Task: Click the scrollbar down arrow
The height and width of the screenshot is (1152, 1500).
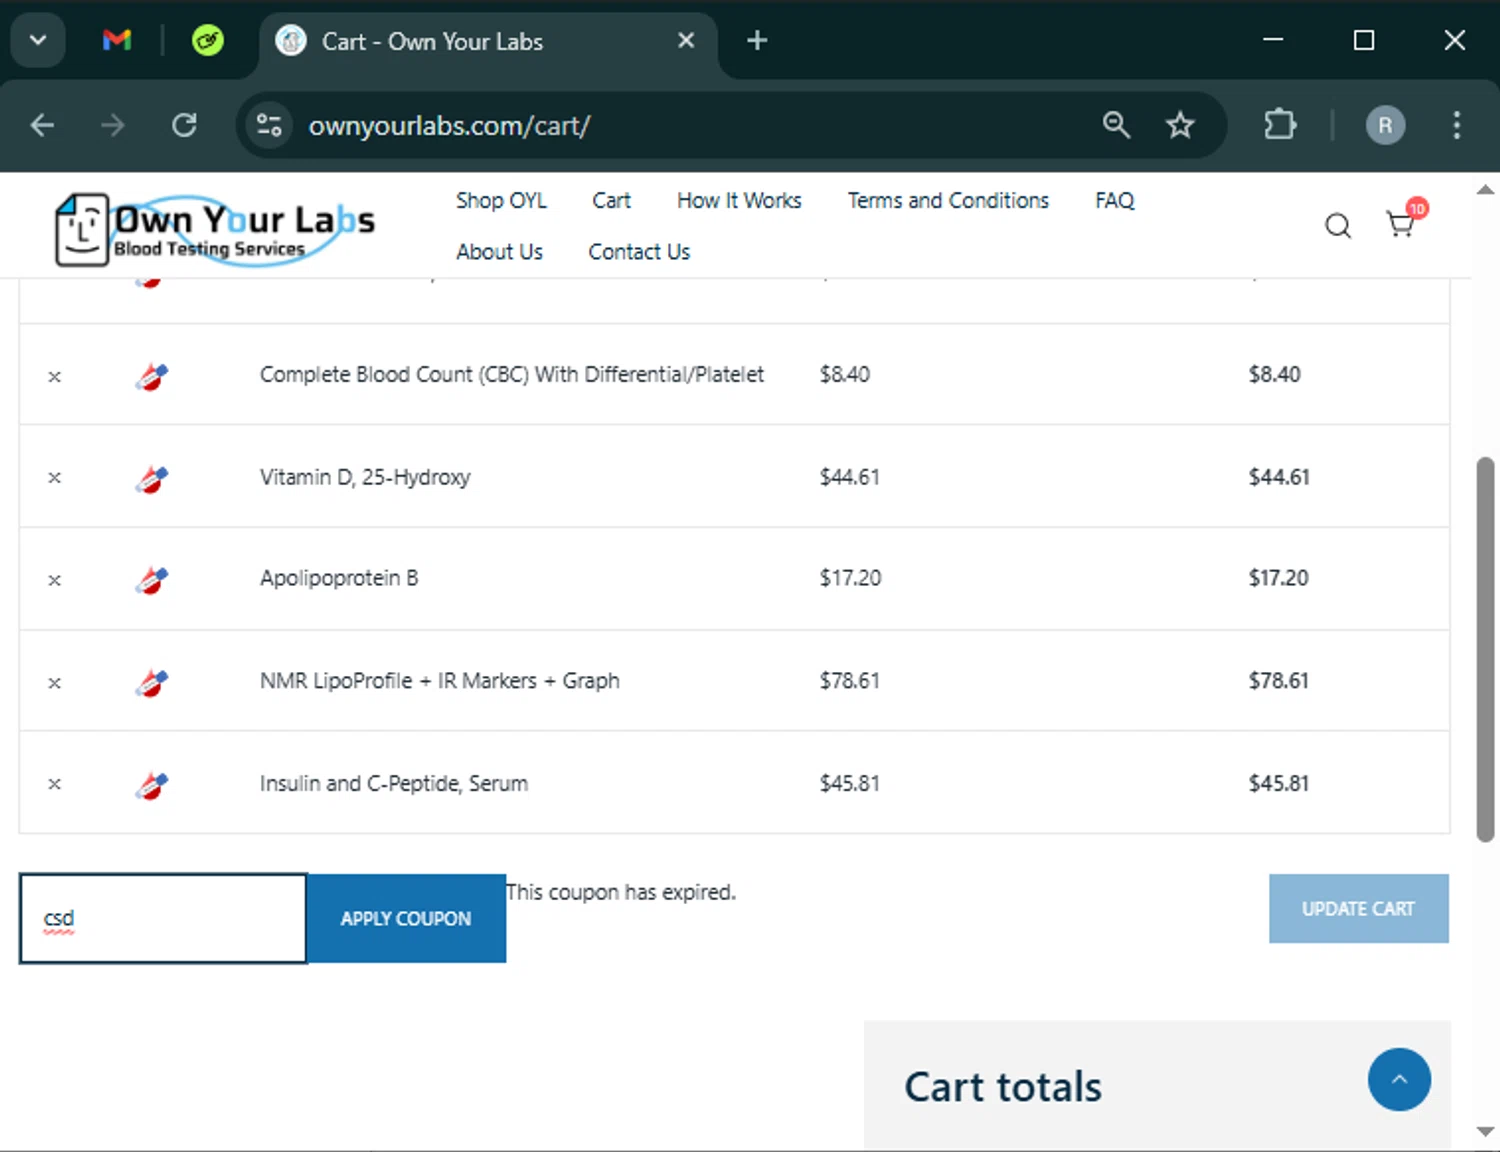Action: [1485, 1132]
